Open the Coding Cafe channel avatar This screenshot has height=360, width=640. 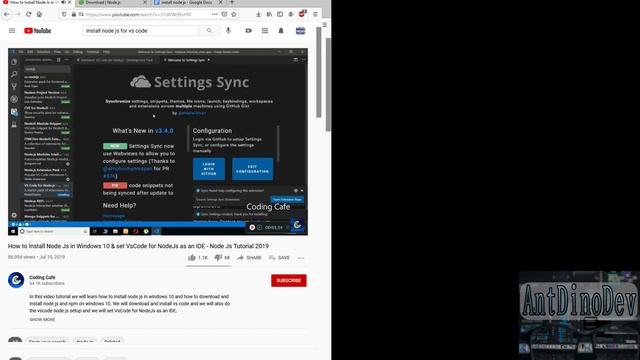[16, 280]
